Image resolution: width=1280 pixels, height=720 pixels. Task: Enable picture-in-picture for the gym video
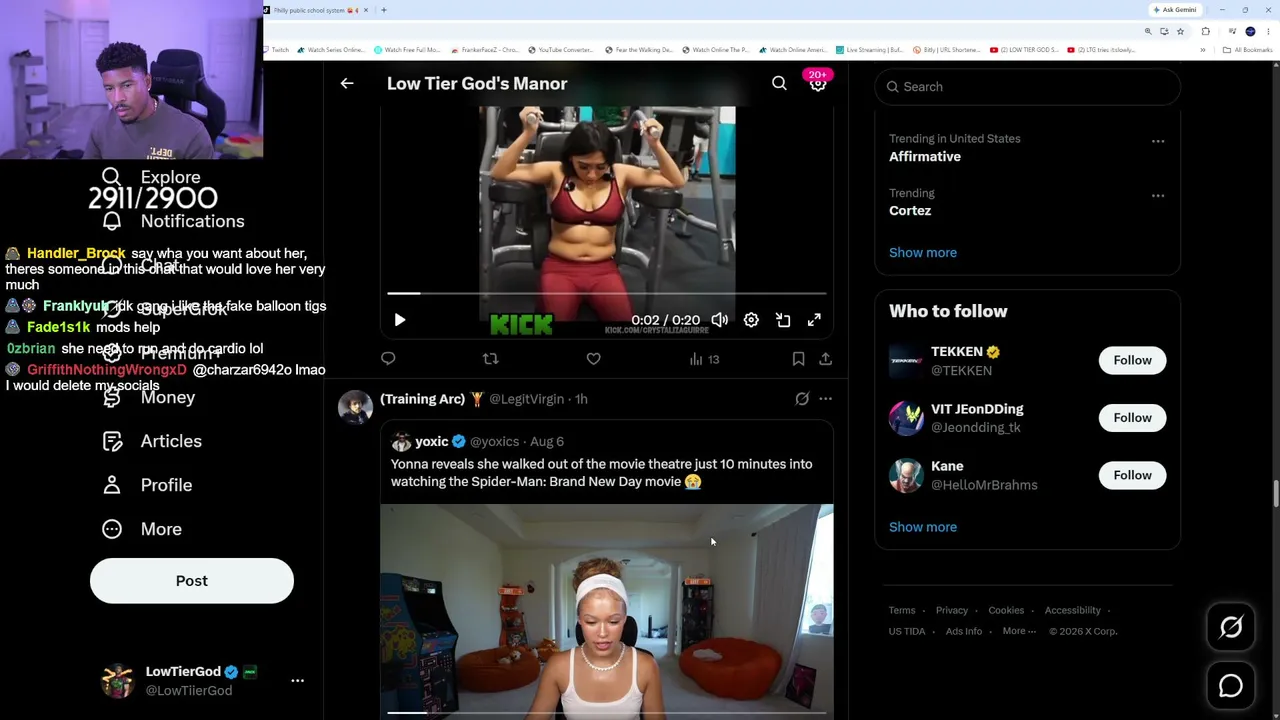(x=783, y=320)
